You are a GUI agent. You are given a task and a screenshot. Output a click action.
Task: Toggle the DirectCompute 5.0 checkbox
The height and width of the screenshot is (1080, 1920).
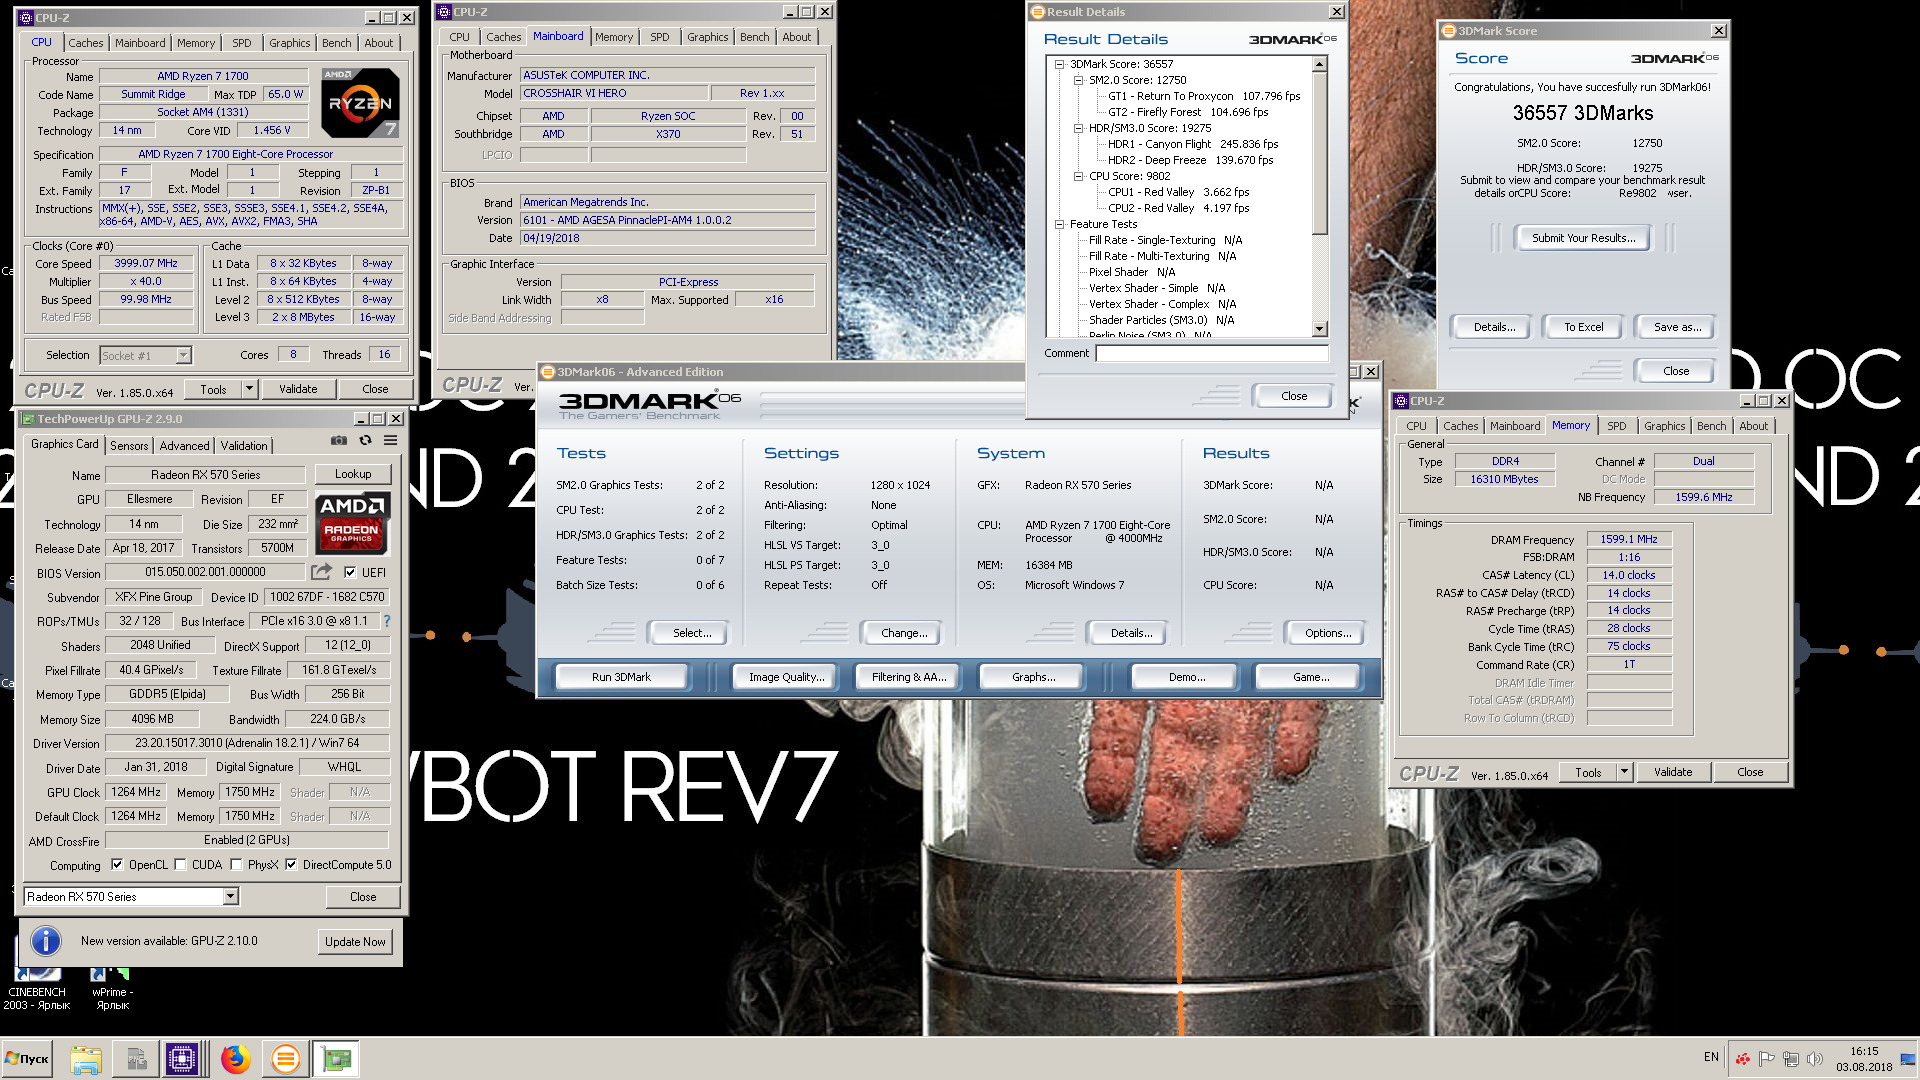point(291,864)
